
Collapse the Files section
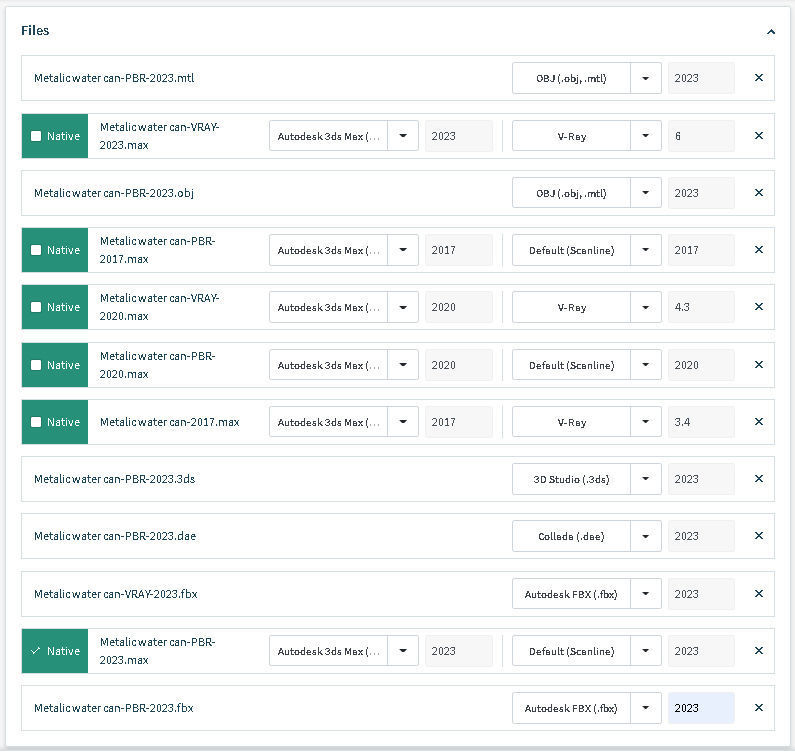(771, 31)
